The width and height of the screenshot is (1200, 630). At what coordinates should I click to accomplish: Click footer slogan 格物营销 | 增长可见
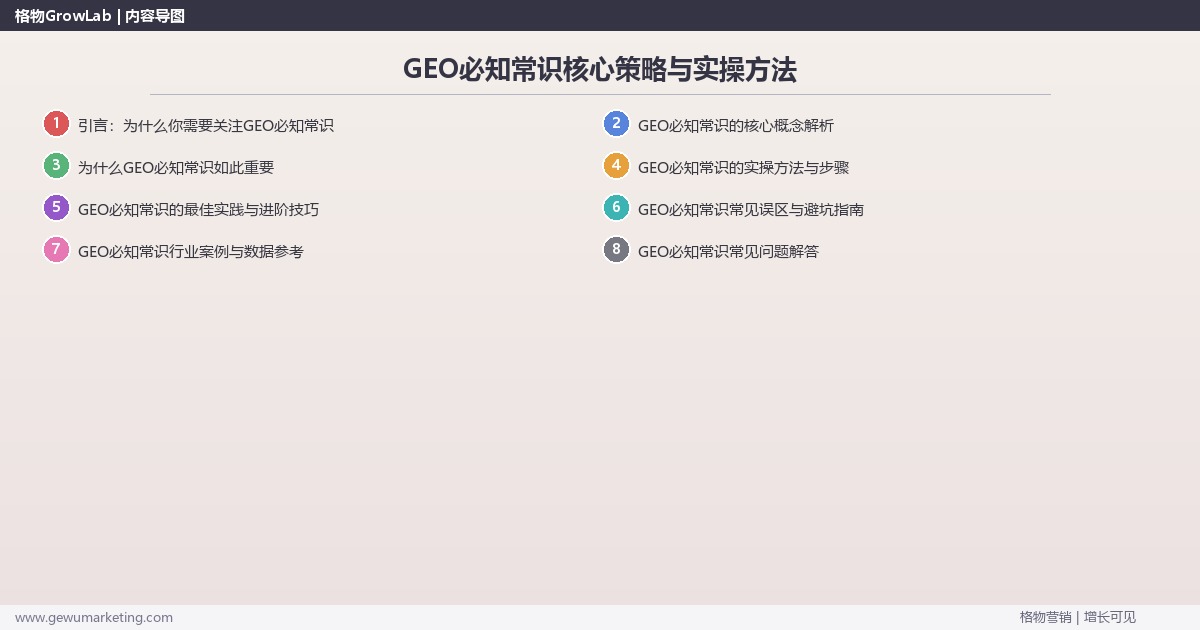pos(1078,617)
